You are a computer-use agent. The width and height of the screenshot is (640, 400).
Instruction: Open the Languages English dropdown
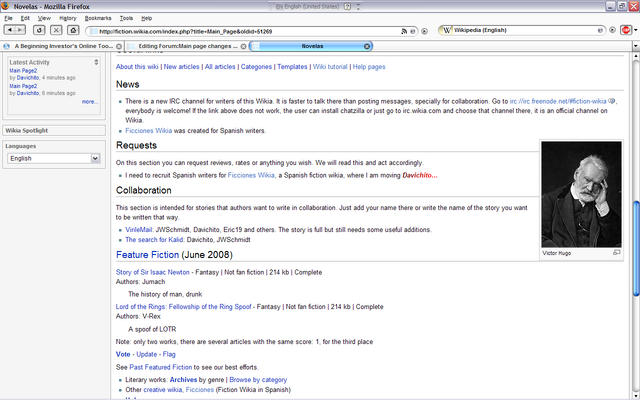53,158
